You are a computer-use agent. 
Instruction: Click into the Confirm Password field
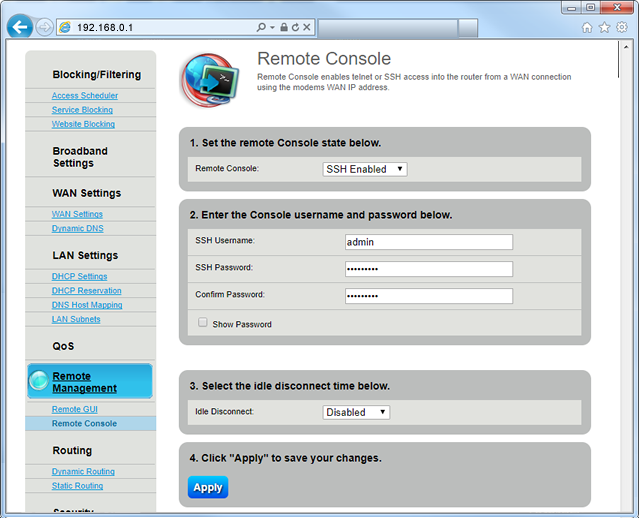coord(429,296)
